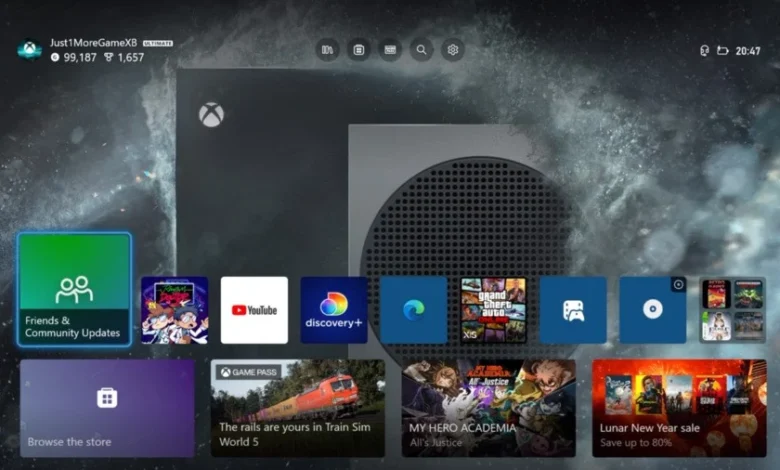
Task: Launch the discovery+ app tile
Action: tap(334, 310)
